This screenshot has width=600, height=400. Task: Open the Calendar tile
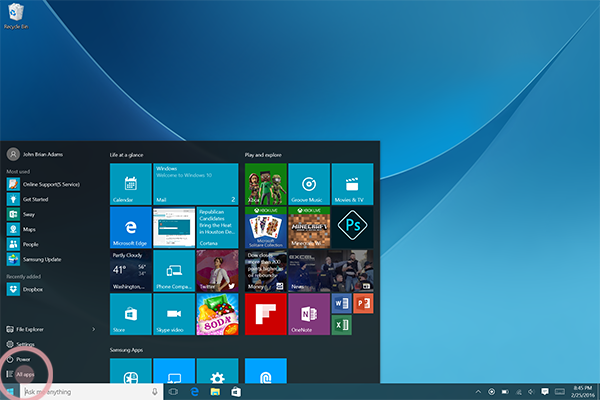pyautogui.click(x=130, y=184)
